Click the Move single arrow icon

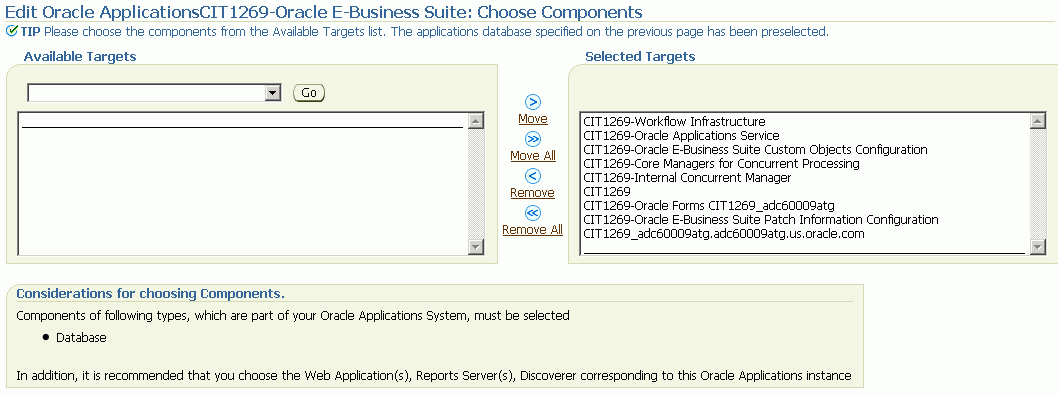point(532,102)
